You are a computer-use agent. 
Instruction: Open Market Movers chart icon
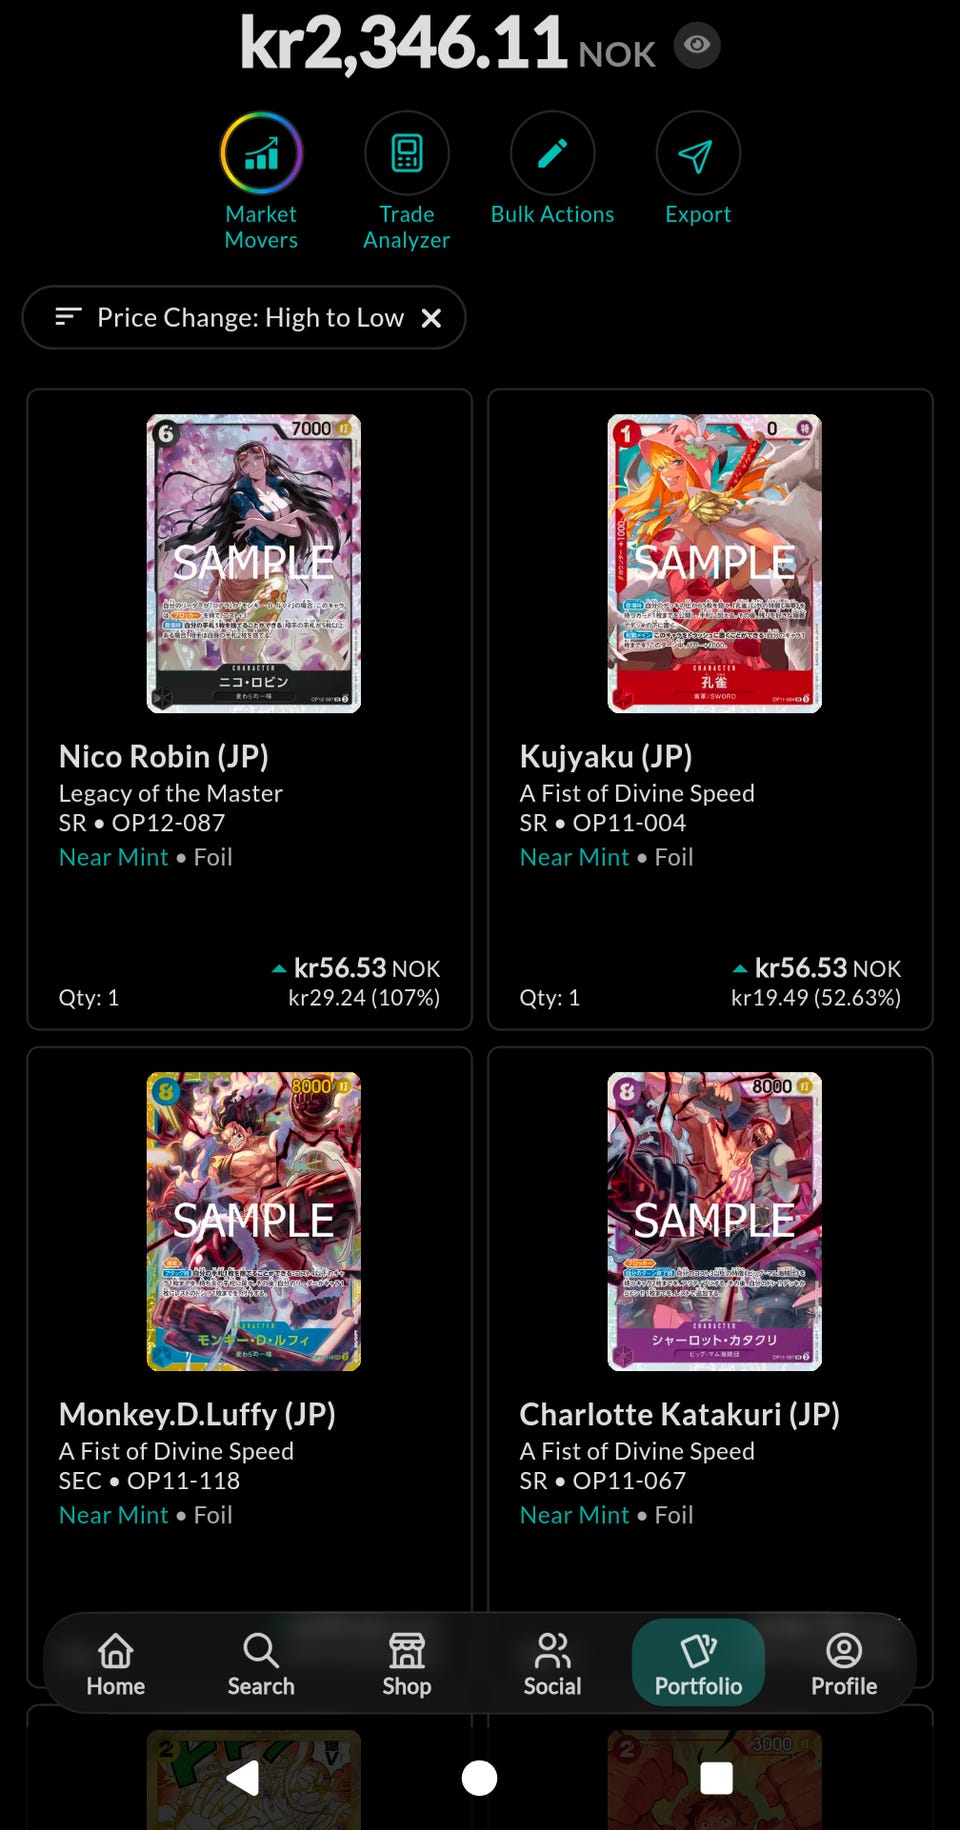(261, 153)
